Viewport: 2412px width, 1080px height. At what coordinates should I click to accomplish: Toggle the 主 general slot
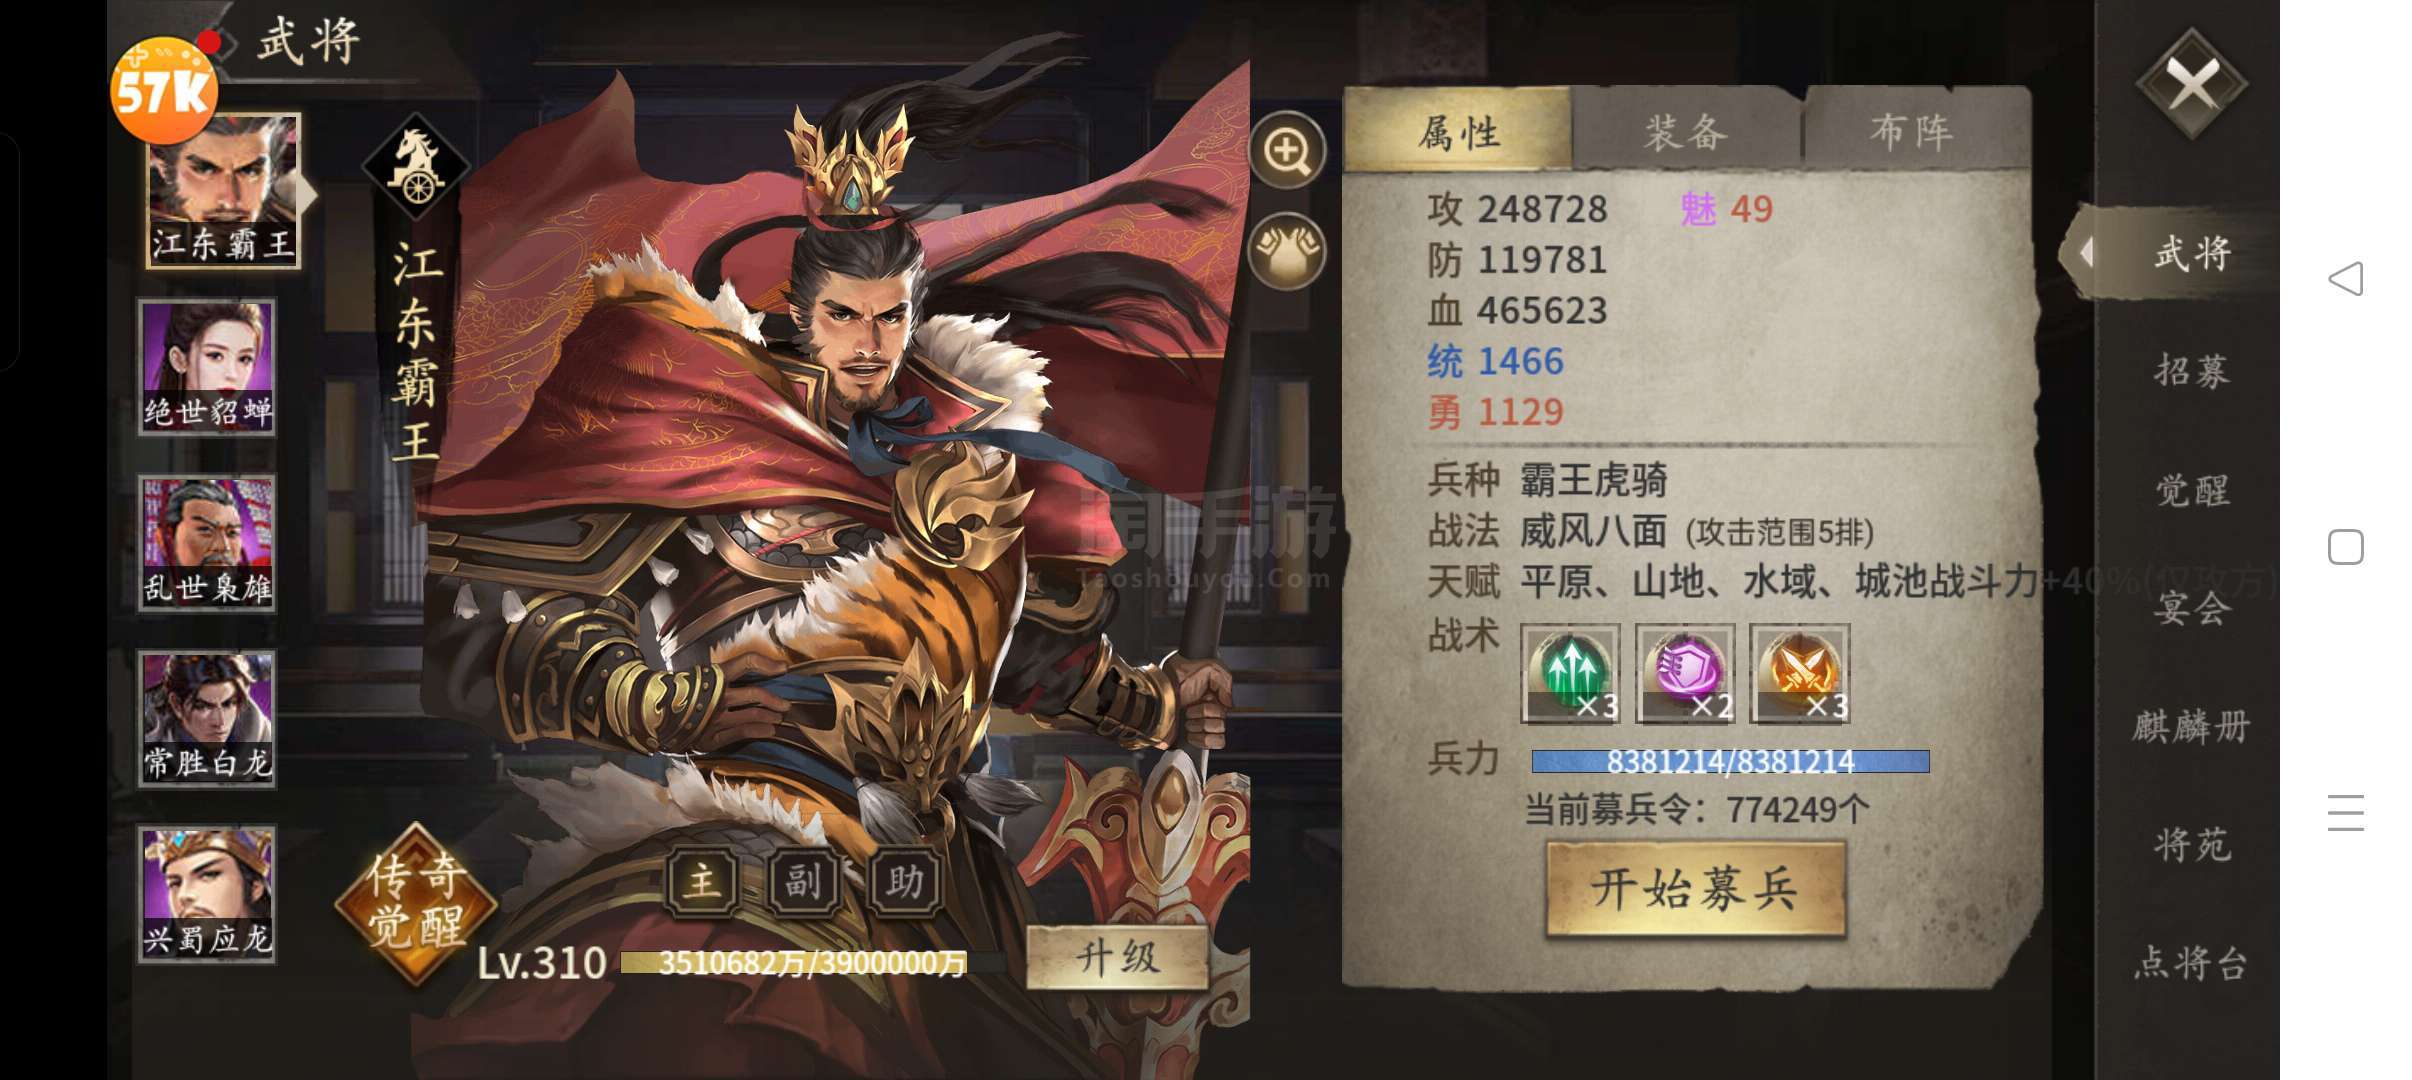[703, 881]
